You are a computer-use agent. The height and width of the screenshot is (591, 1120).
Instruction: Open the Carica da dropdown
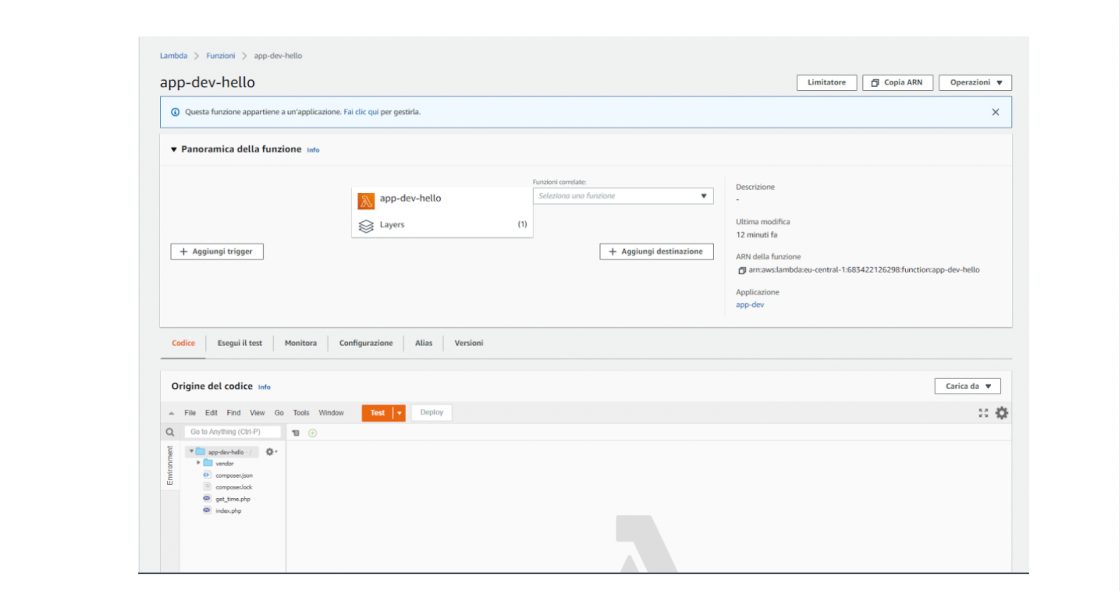pos(967,386)
